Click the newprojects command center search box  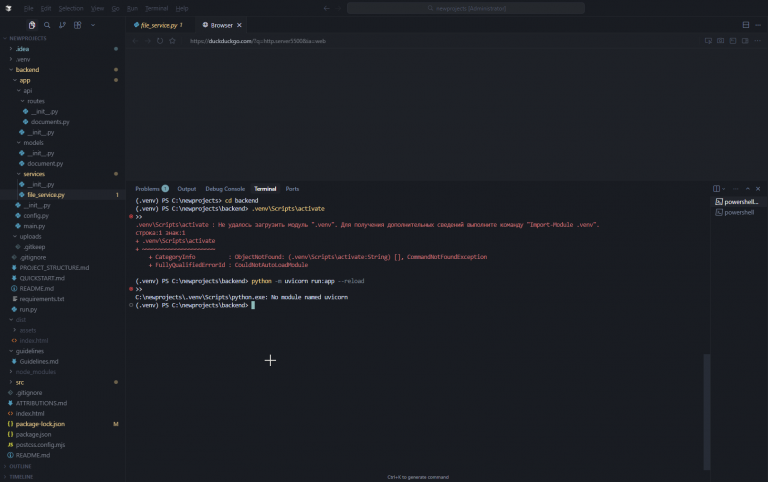coord(466,8)
